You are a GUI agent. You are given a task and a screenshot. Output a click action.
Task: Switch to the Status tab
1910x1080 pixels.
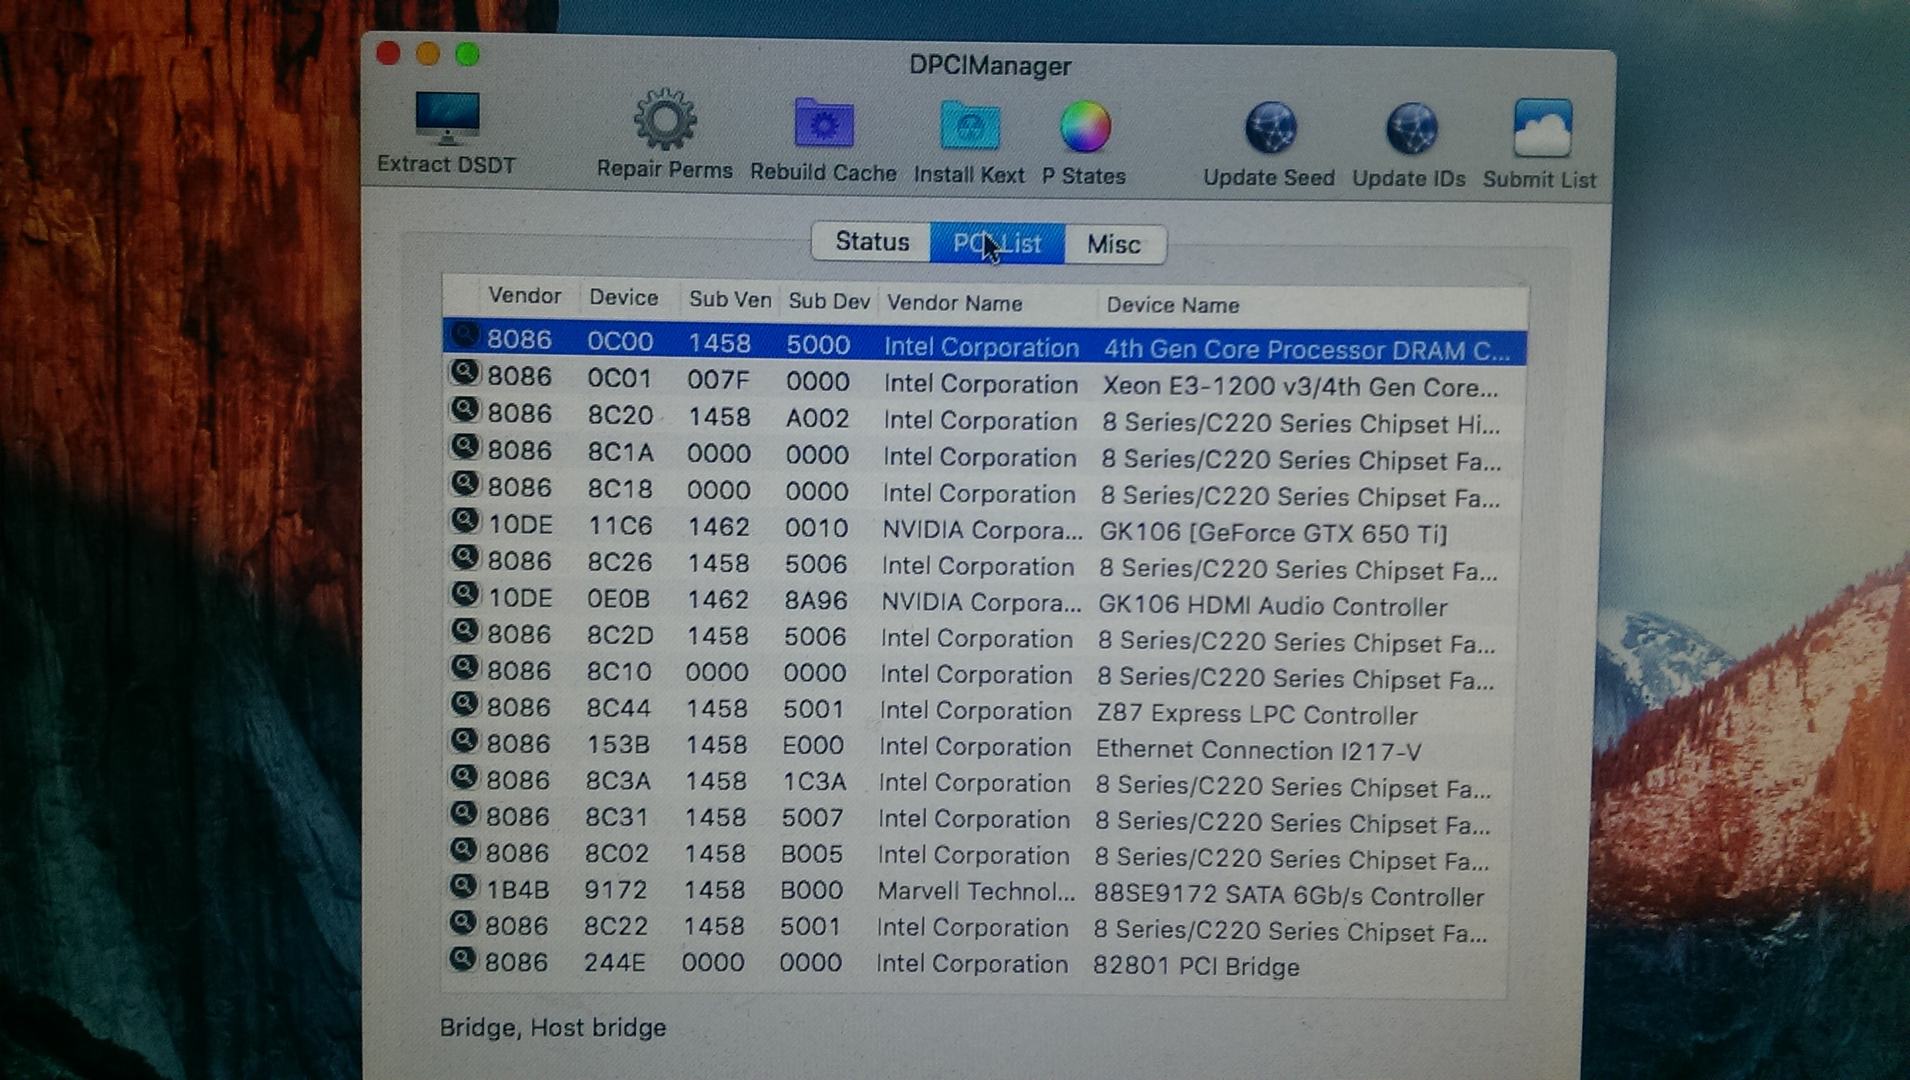pyautogui.click(x=871, y=242)
